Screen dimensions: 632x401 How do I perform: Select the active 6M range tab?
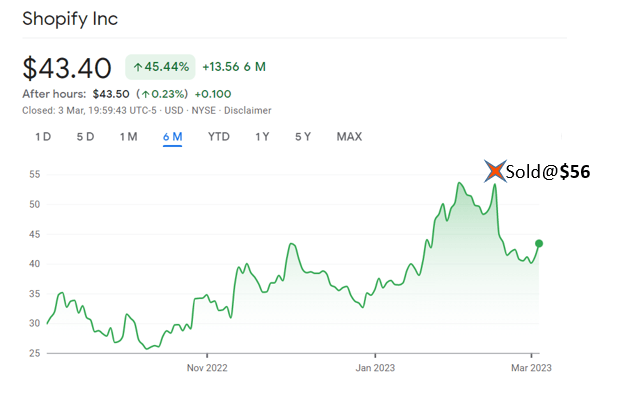172,136
